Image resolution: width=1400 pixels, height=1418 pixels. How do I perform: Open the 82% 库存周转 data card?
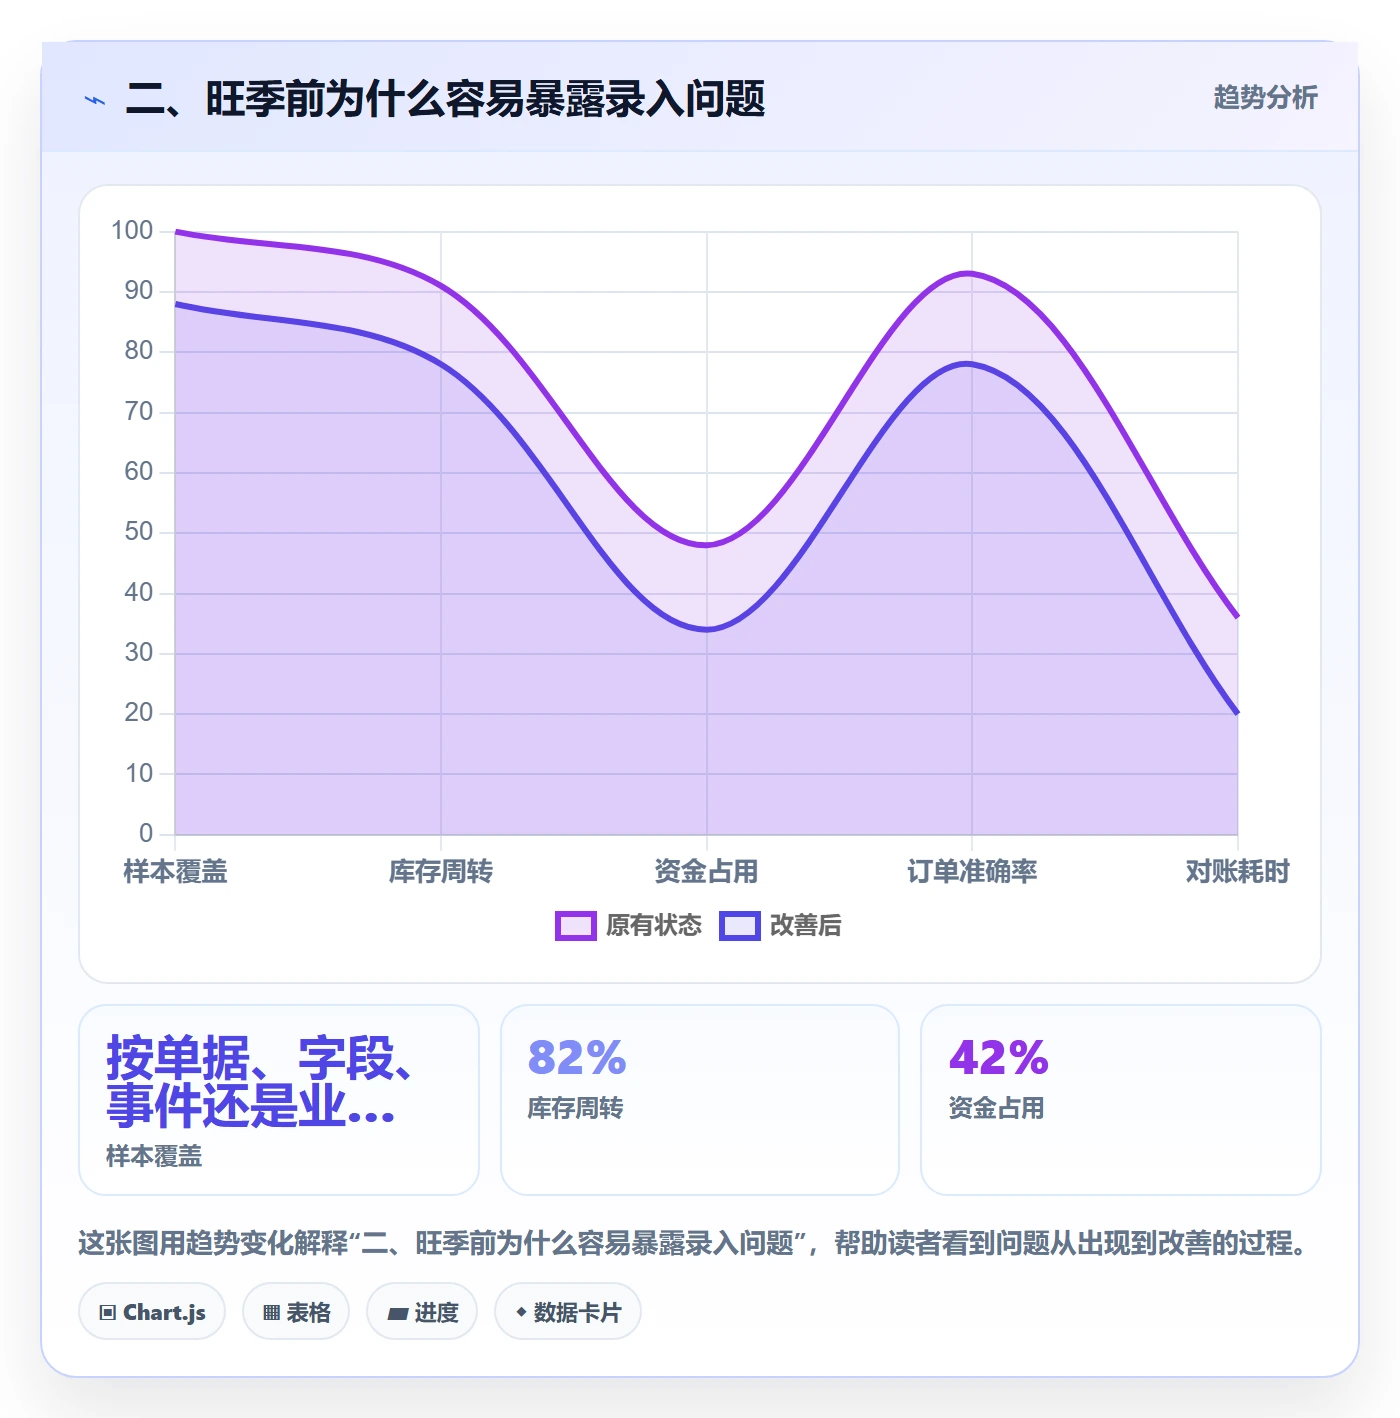tap(700, 1100)
